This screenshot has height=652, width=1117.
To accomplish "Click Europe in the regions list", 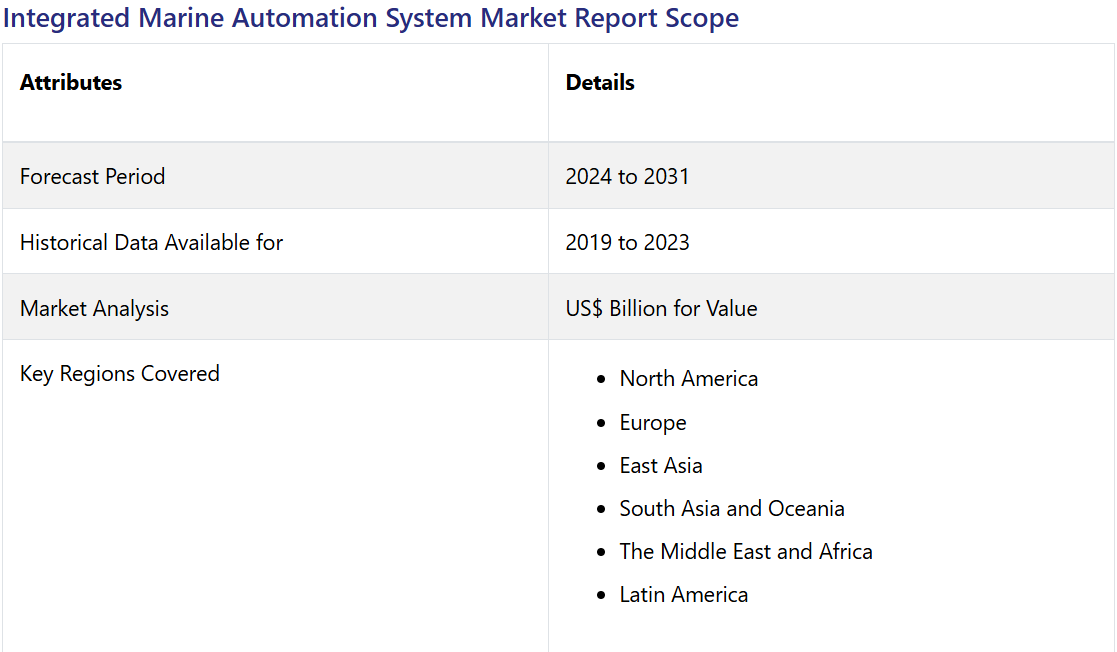I will pyautogui.click(x=652, y=423).
